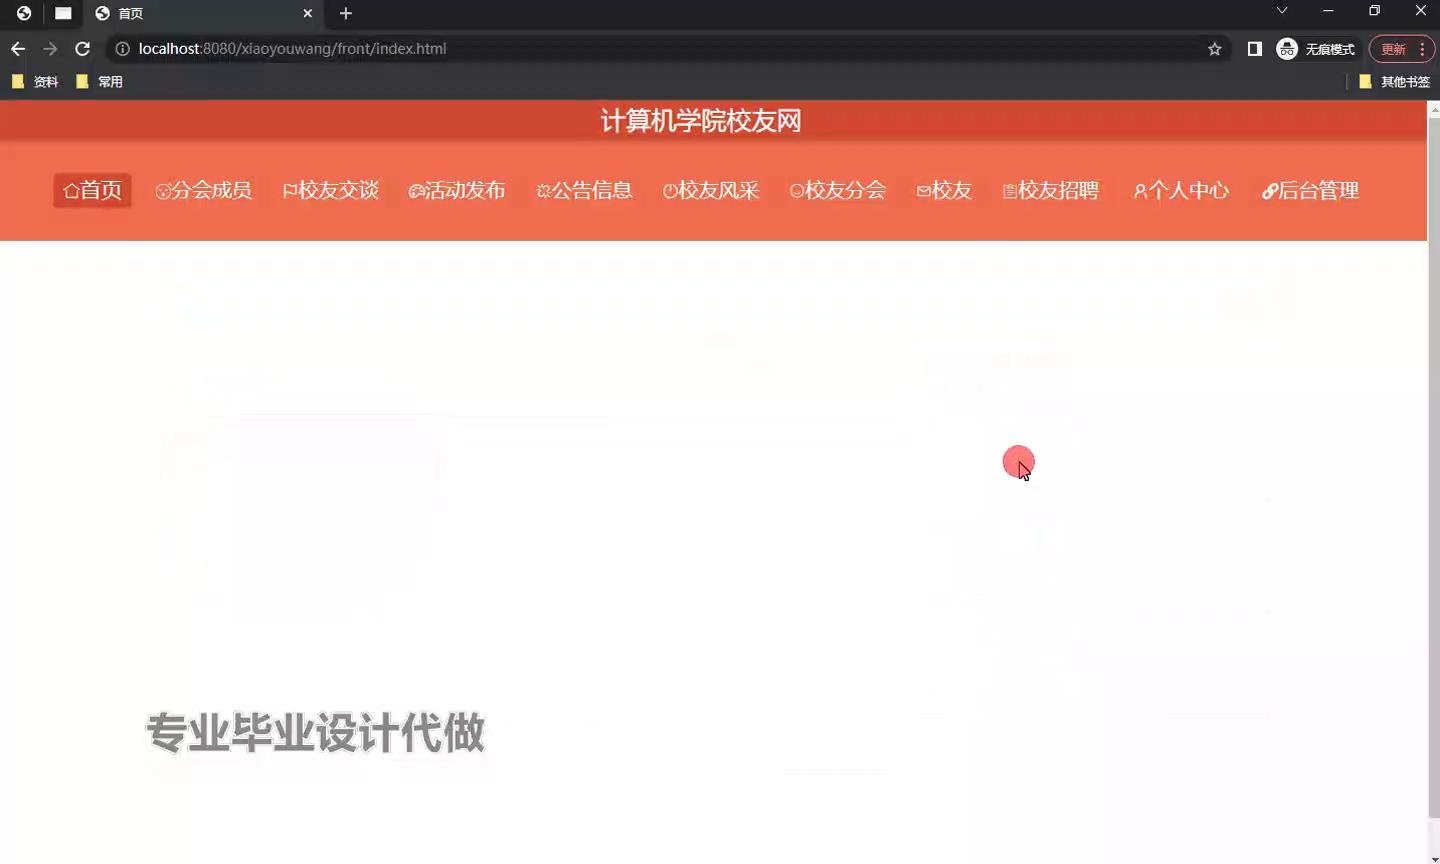Toggle the browser side panel icon
Image resolution: width=1440 pixels, height=864 pixels.
point(1254,49)
